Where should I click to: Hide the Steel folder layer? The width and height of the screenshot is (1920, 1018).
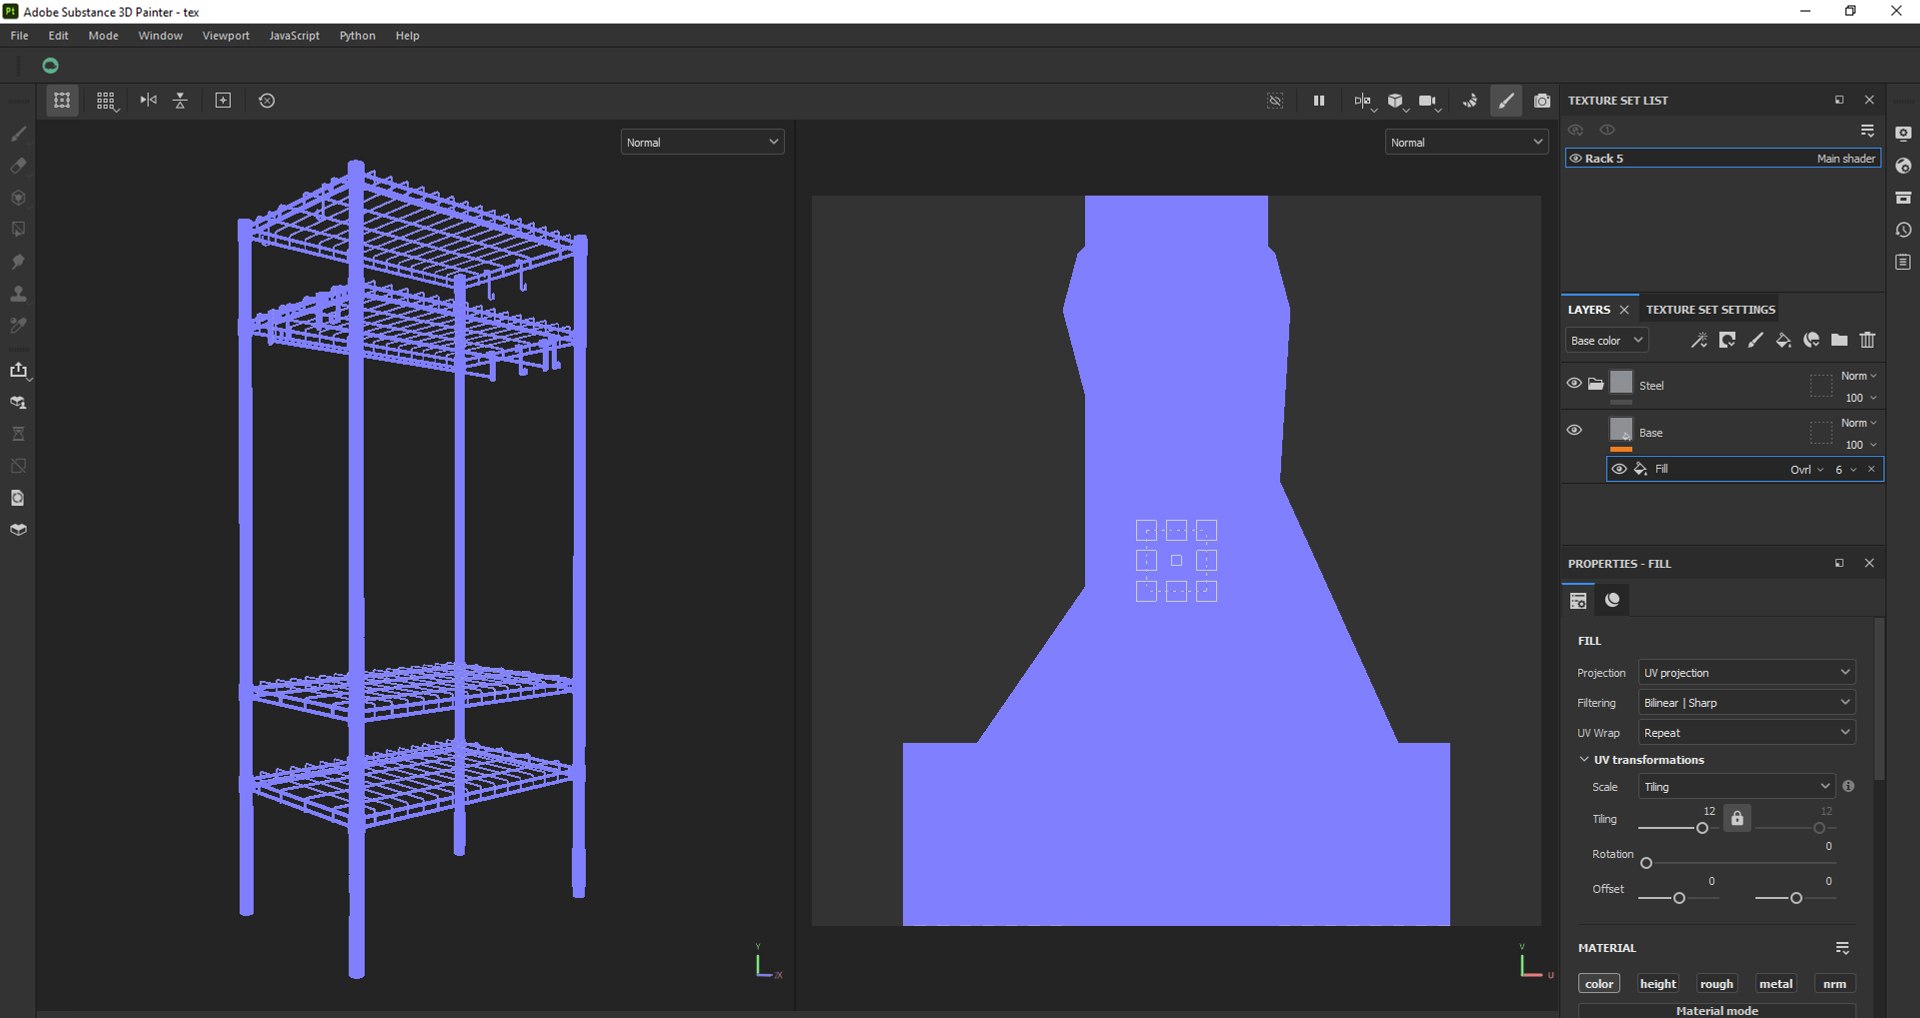click(x=1574, y=384)
